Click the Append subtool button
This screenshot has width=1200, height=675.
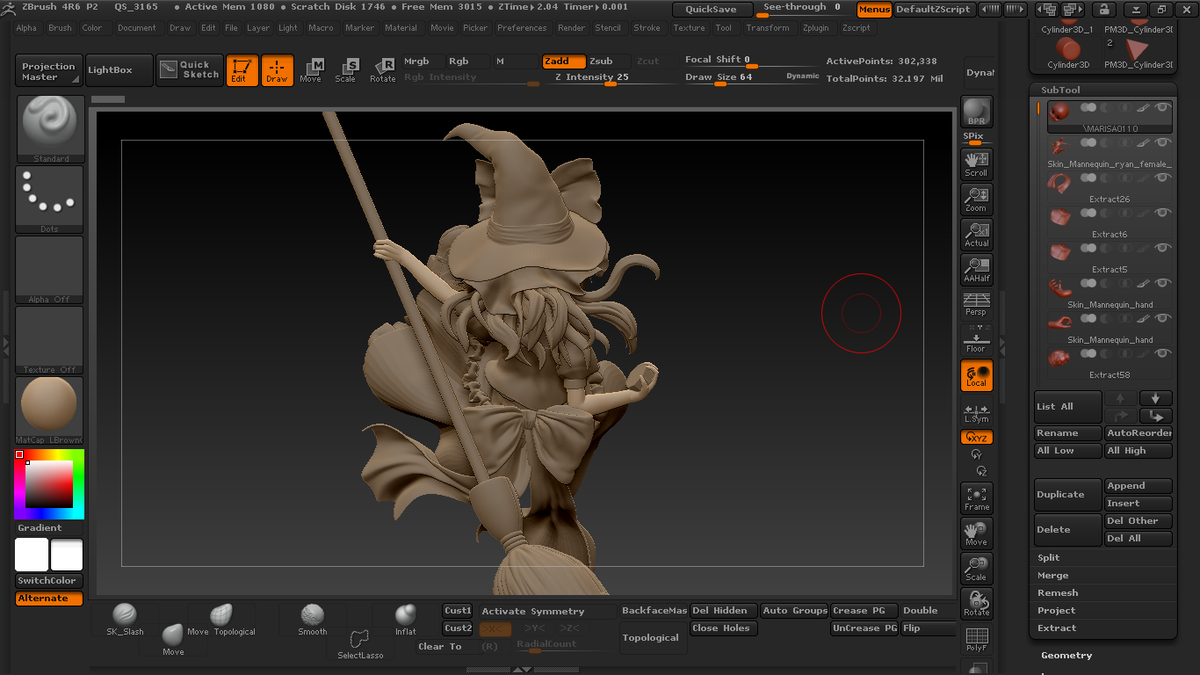(1138, 486)
